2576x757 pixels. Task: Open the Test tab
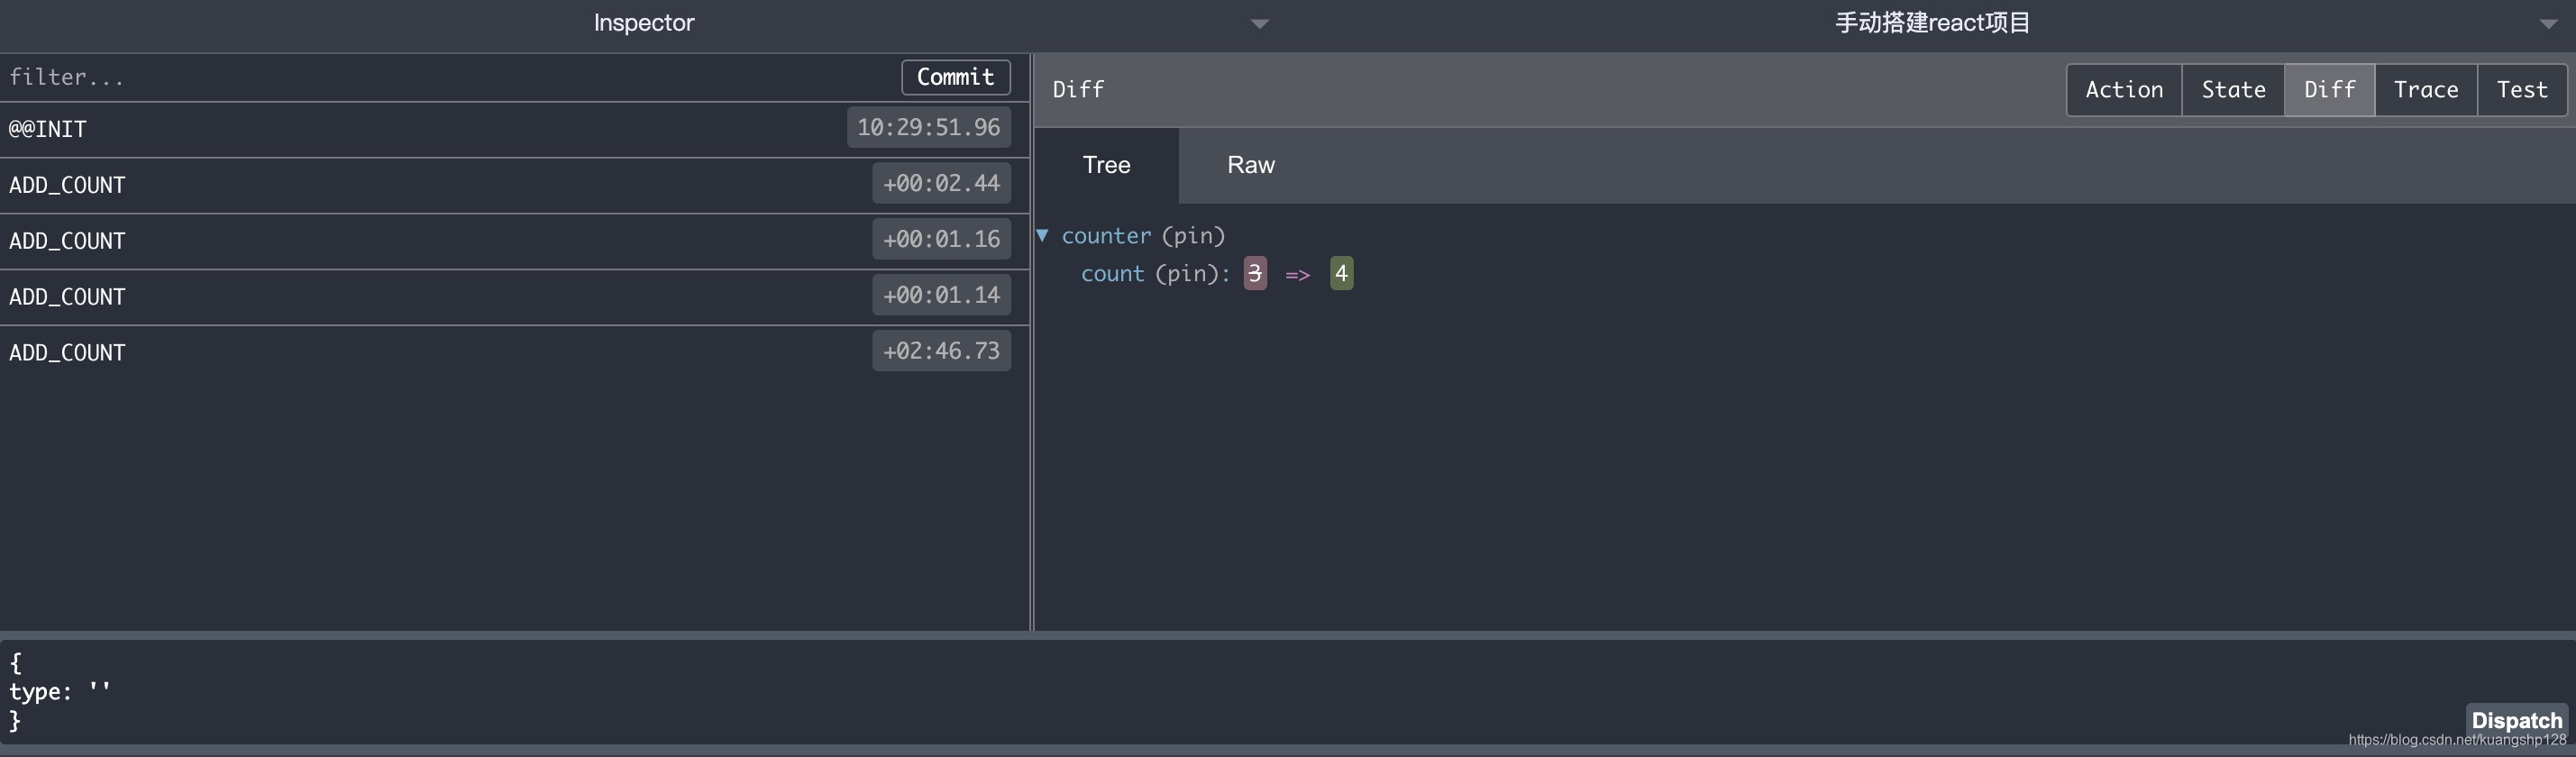click(x=2522, y=90)
